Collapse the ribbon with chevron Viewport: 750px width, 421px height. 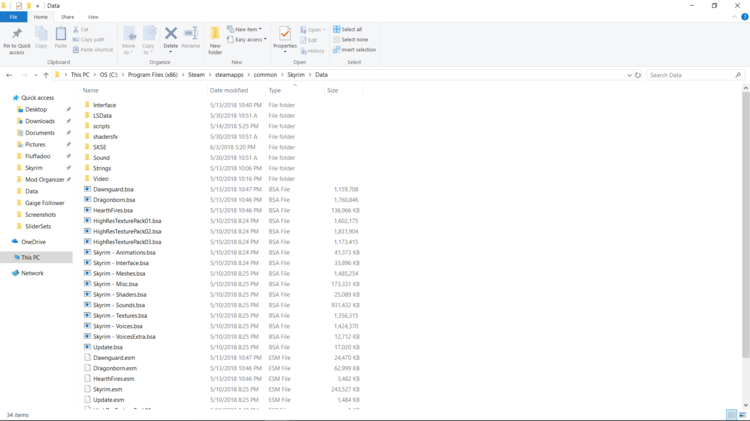point(735,17)
